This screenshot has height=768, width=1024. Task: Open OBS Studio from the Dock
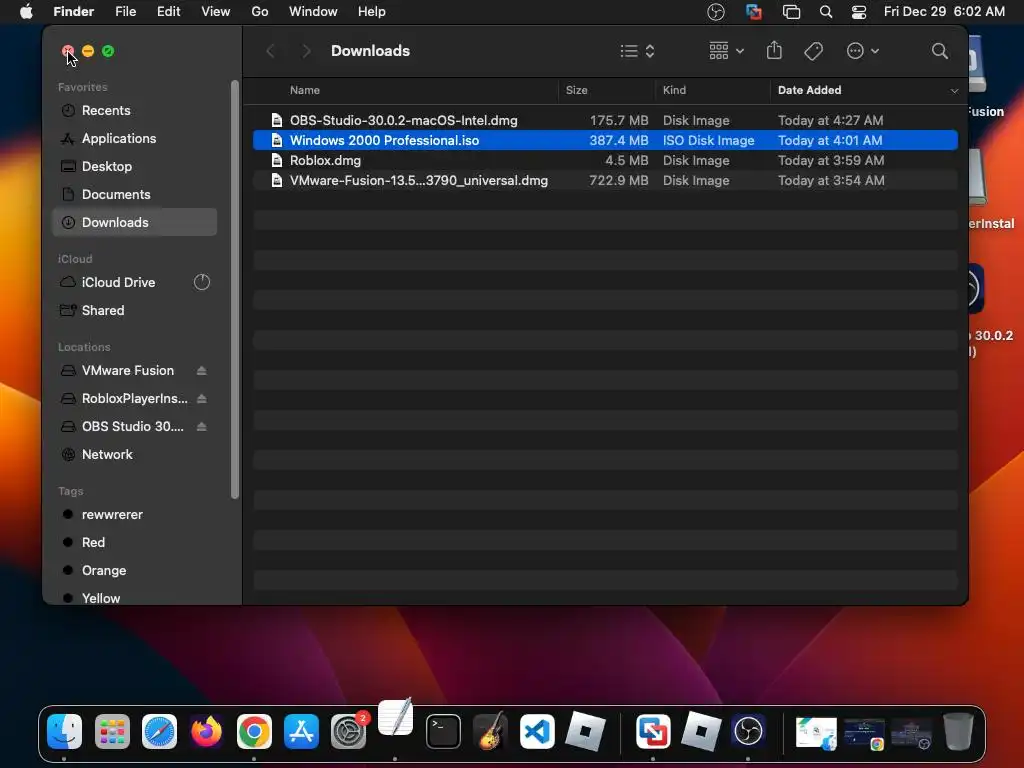(748, 731)
